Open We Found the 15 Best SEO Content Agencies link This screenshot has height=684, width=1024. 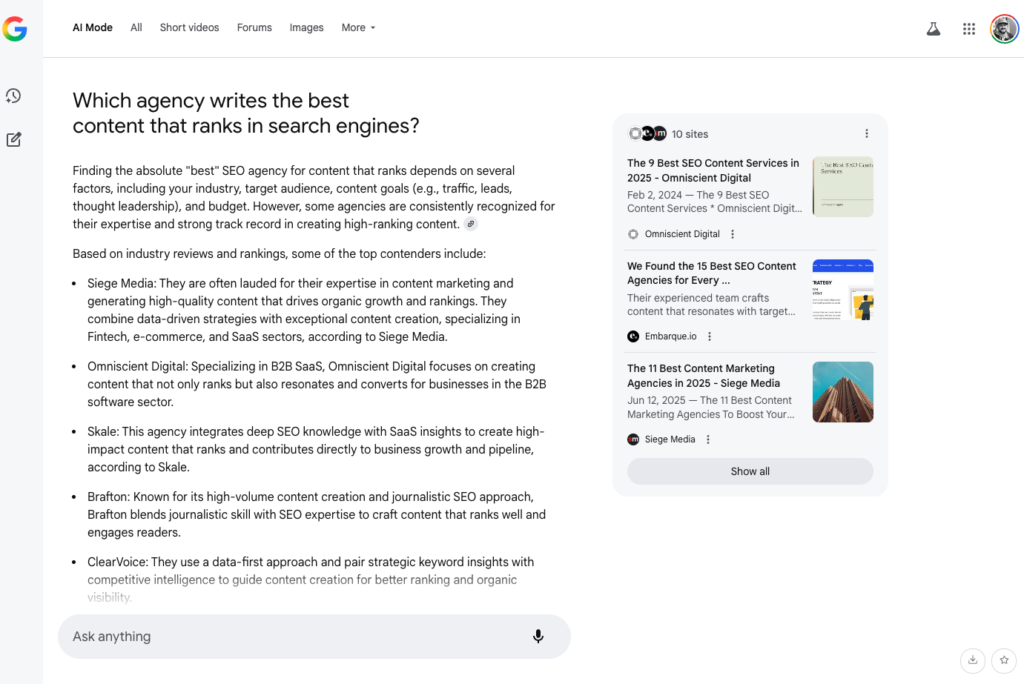(x=712, y=273)
